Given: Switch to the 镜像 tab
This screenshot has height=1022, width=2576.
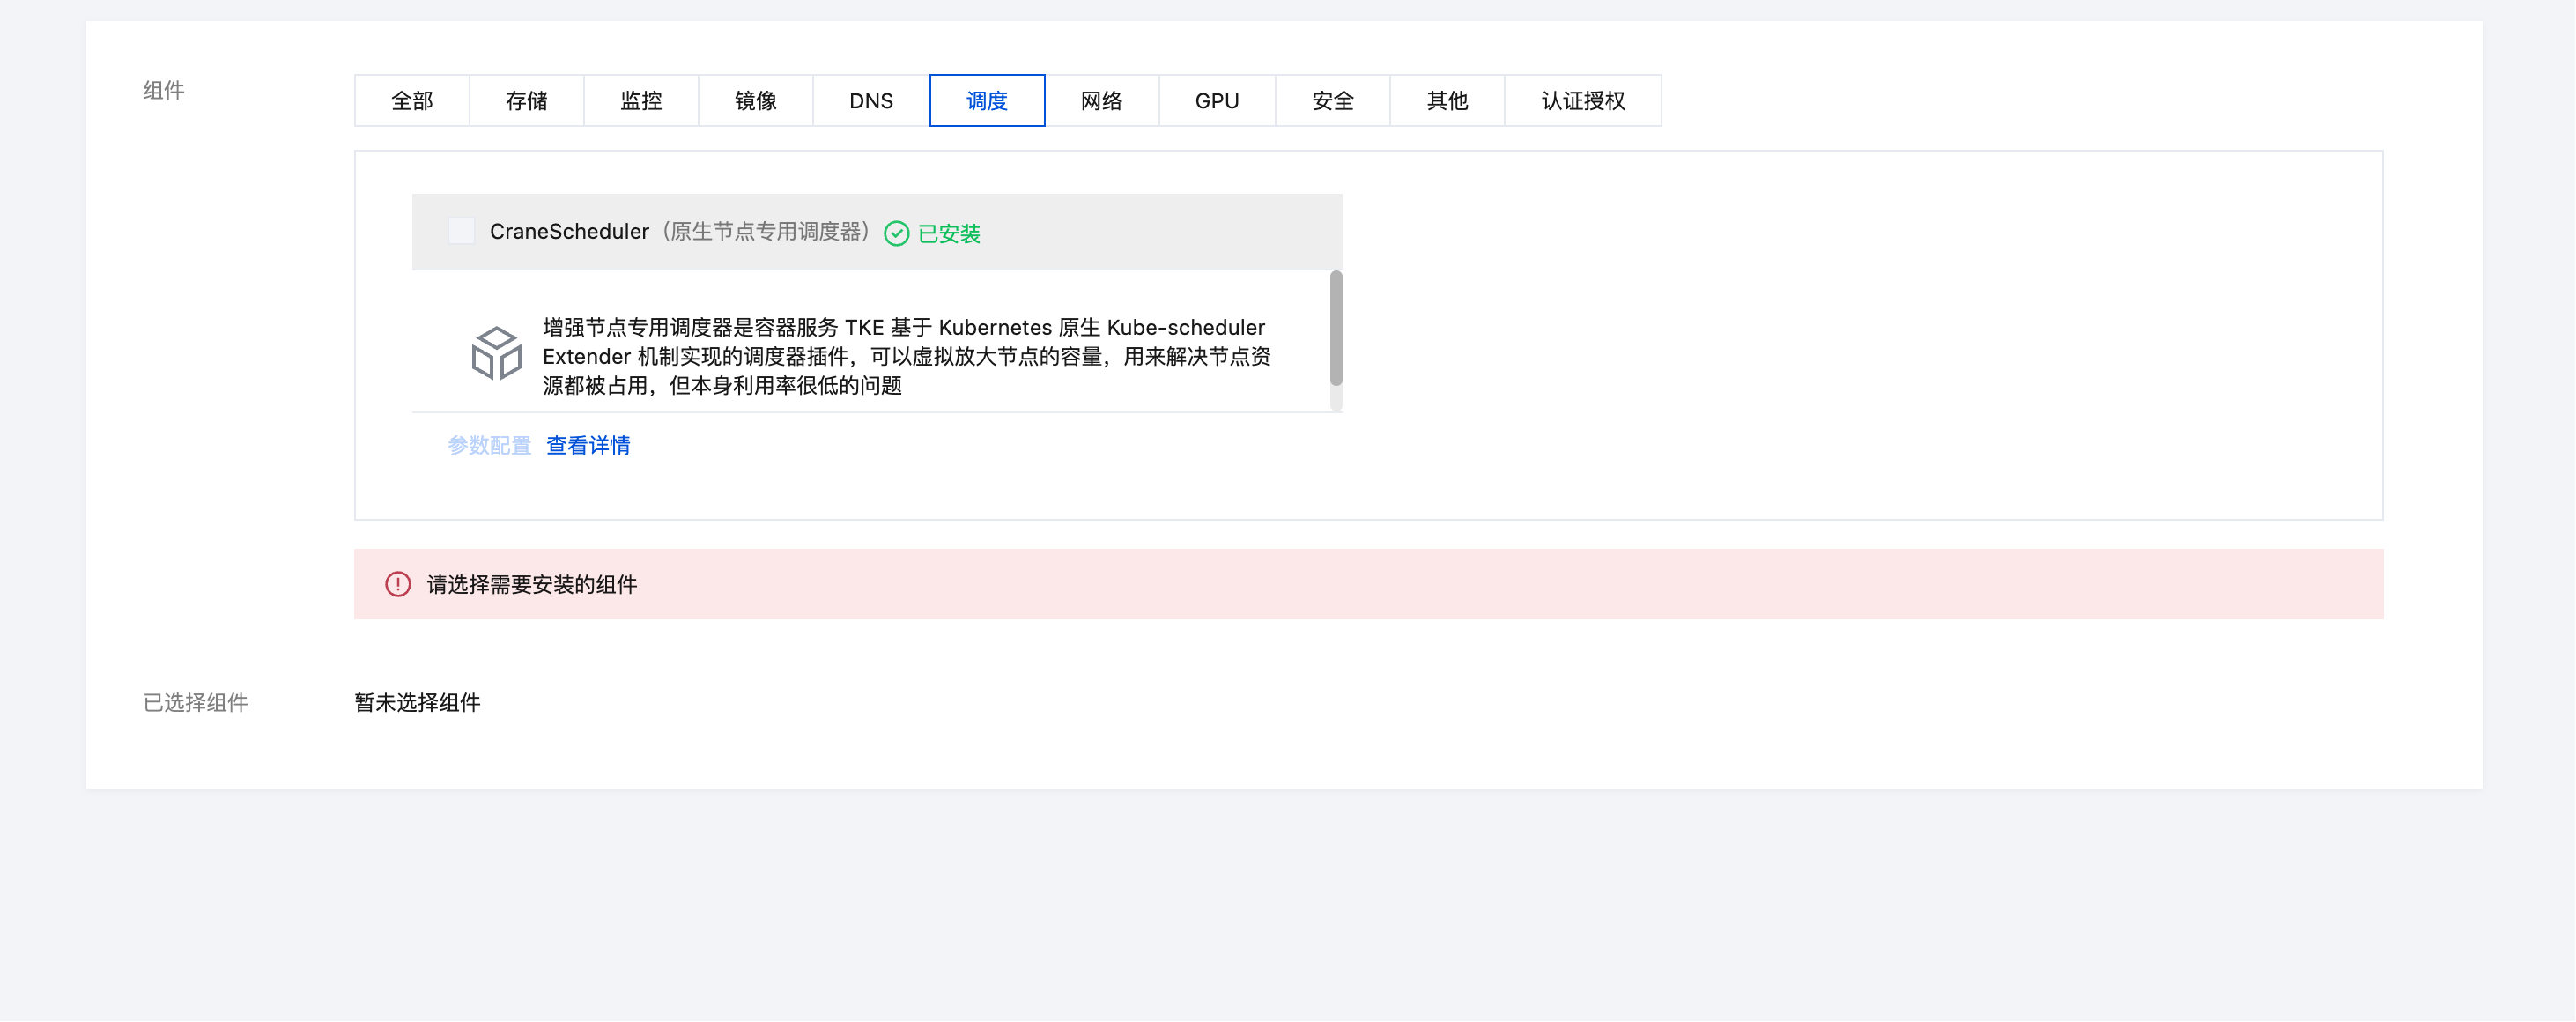Looking at the screenshot, I should tap(756, 101).
